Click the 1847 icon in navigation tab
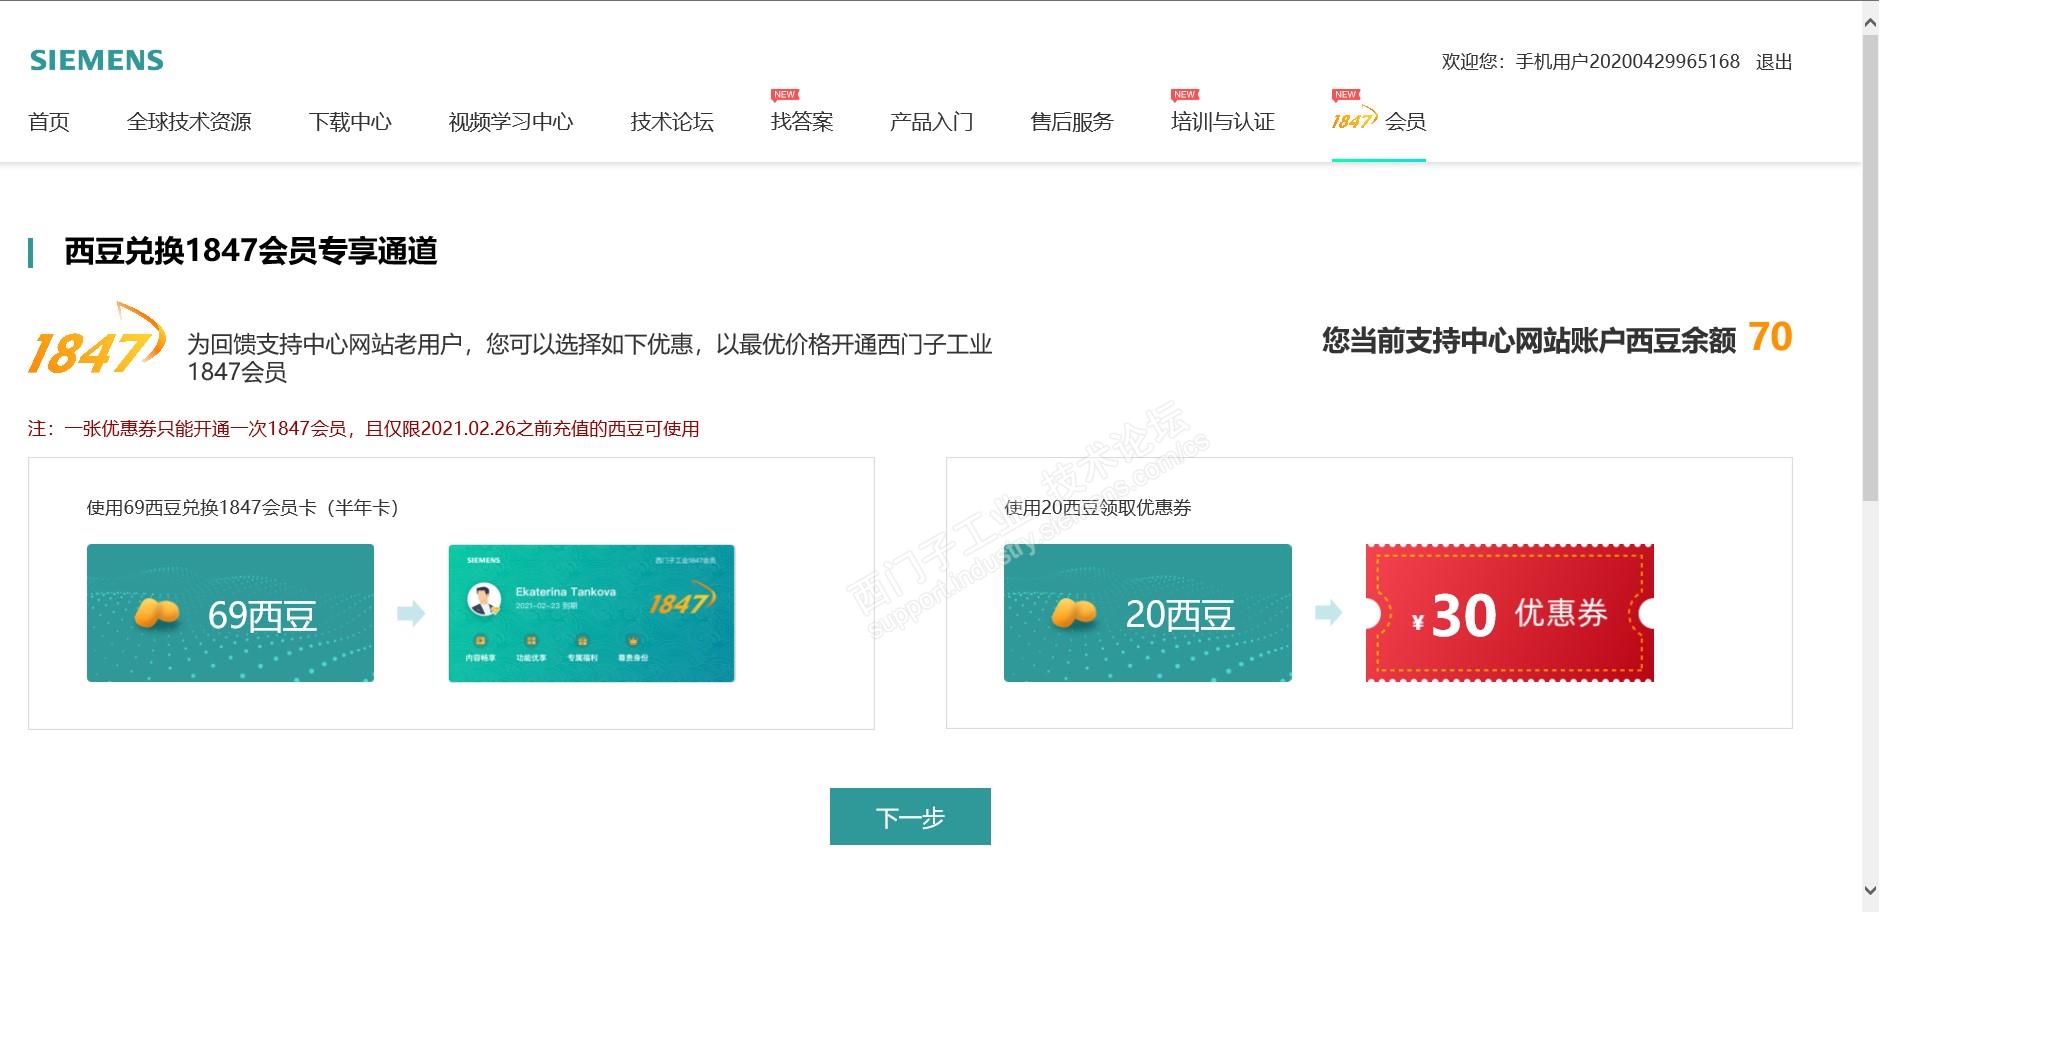This screenshot has height=1040, width=2056. (x=1355, y=120)
